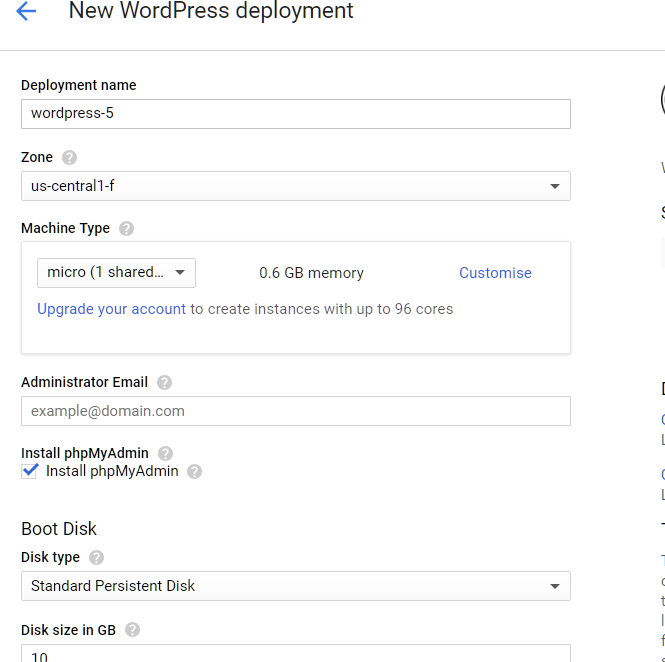This screenshot has width=665, height=662.
Task: Go back using the left arrow
Action: tap(26, 12)
